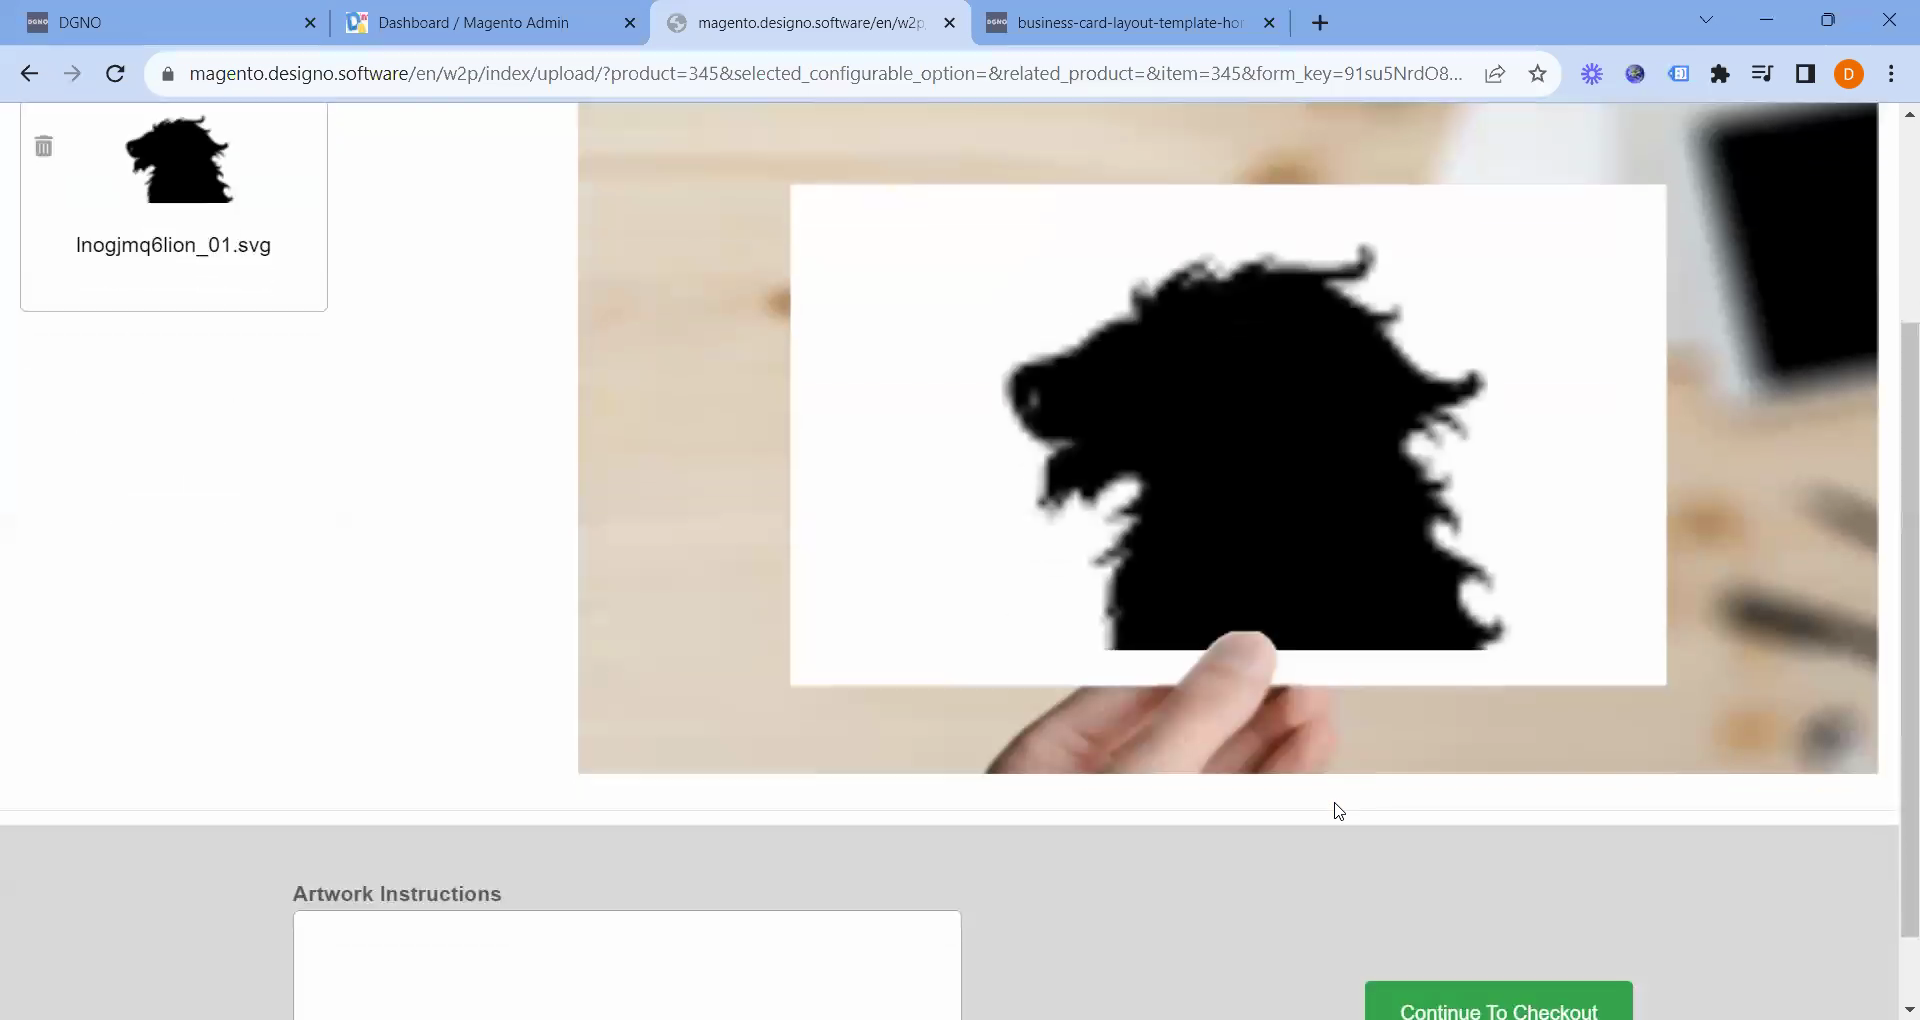Delete the uploaded lion SVG file
Image resolution: width=1920 pixels, height=1020 pixels.
point(44,147)
